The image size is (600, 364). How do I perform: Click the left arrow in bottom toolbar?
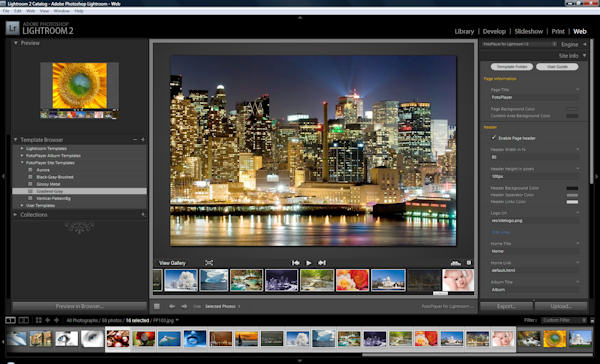coord(172,306)
